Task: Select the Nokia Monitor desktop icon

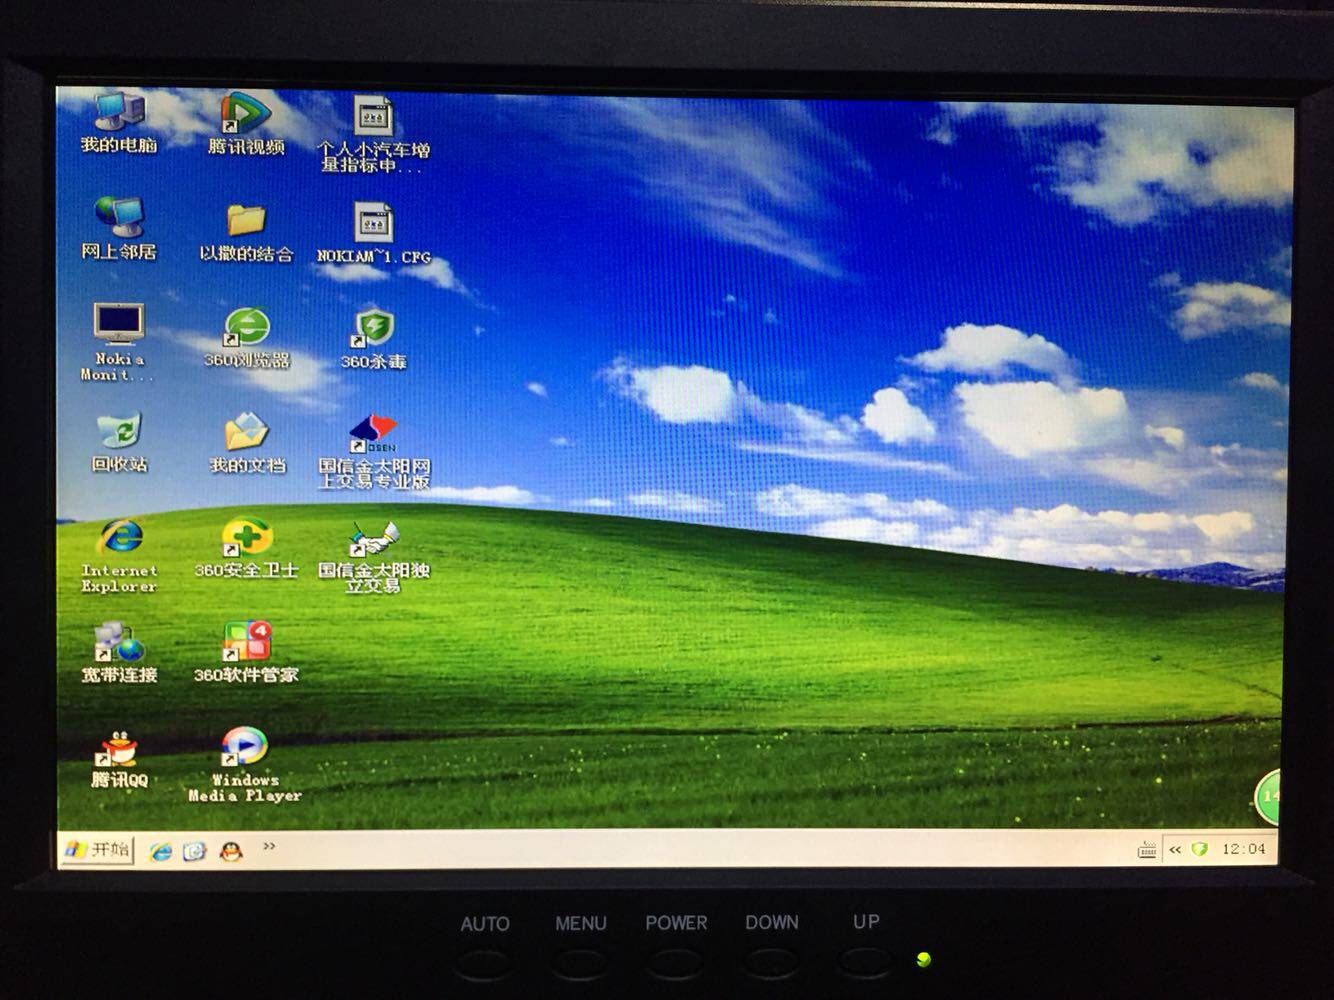Action: pyautogui.click(x=119, y=342)
